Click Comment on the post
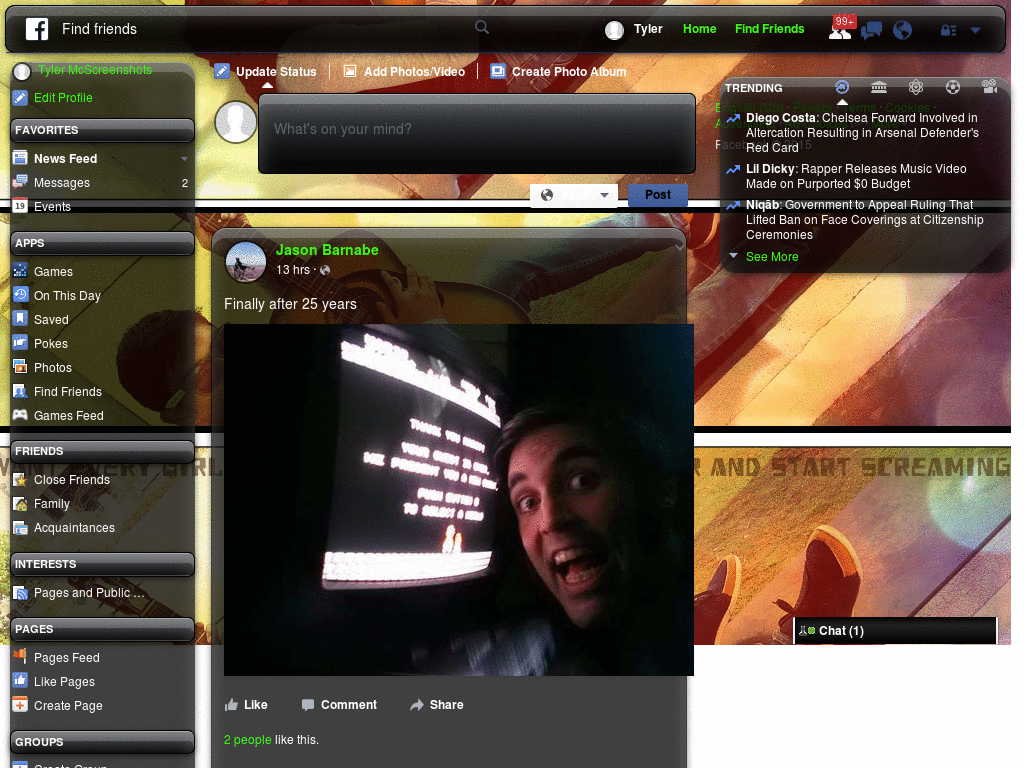This screenshot has height=768, width=1024. click(x=339, y=705)
